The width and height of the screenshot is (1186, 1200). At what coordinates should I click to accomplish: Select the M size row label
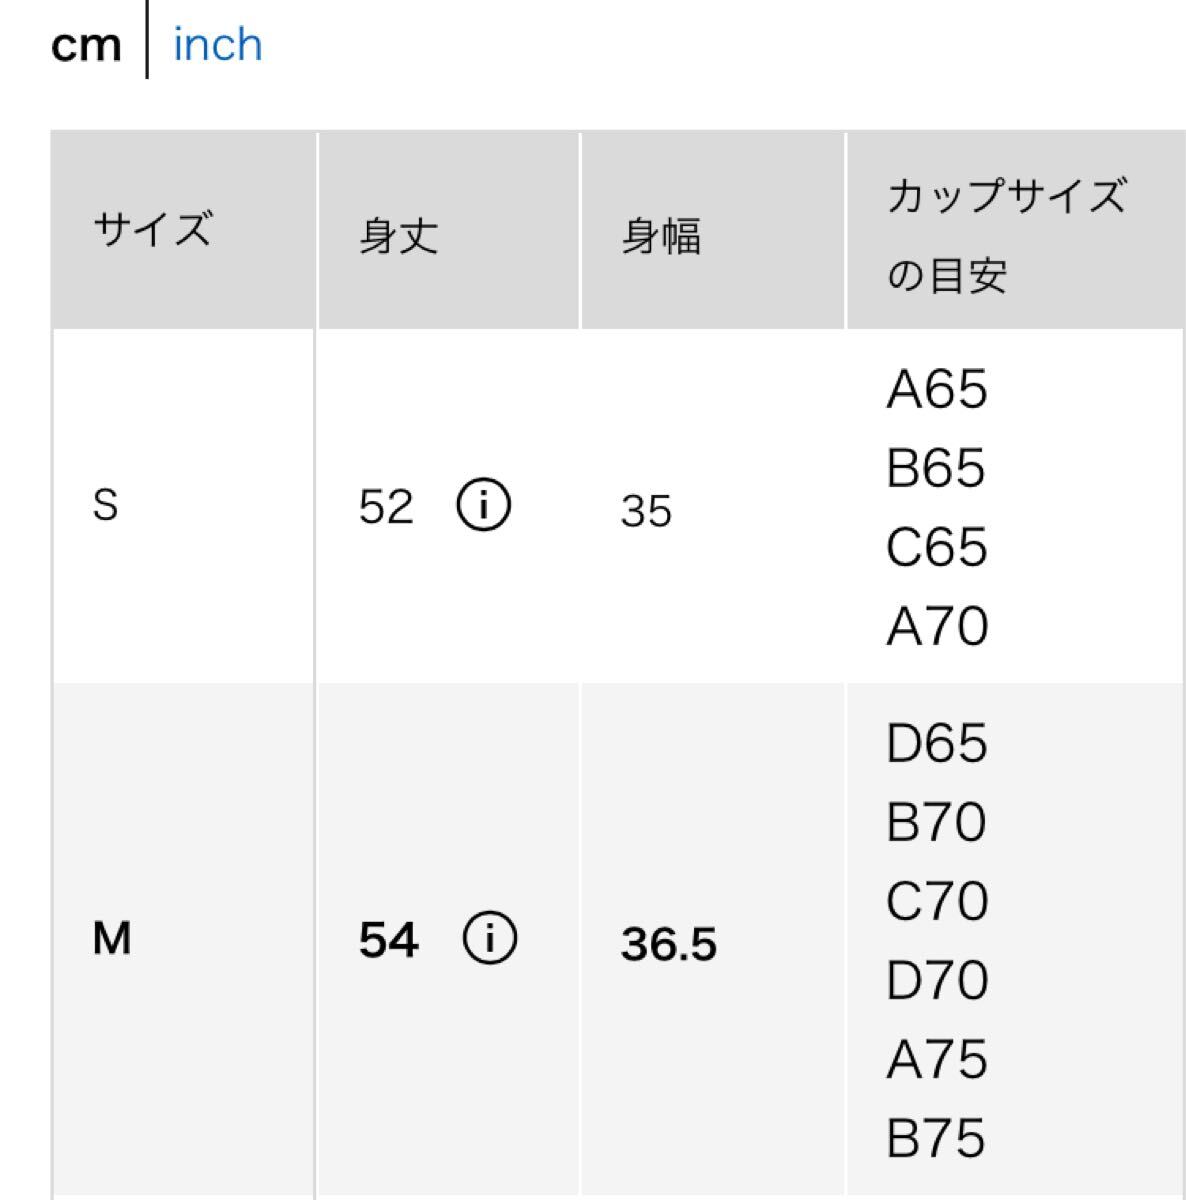tap(112, 940)
